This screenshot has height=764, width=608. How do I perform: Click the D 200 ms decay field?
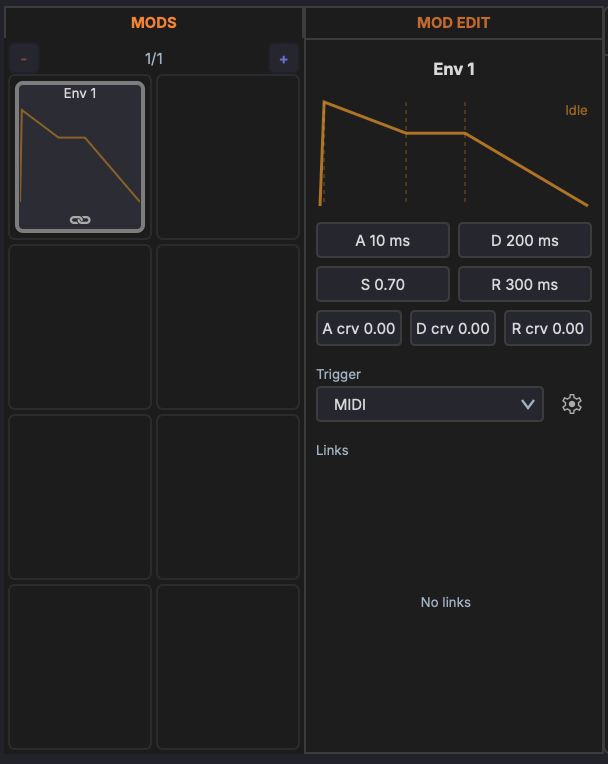click(x=525, y=240)
